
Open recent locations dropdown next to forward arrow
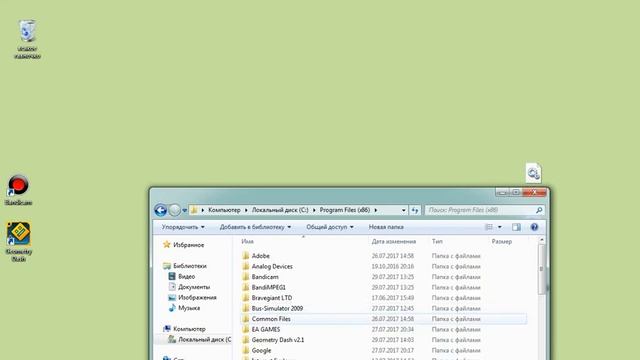pyautogui.click(x=184, y=211)
